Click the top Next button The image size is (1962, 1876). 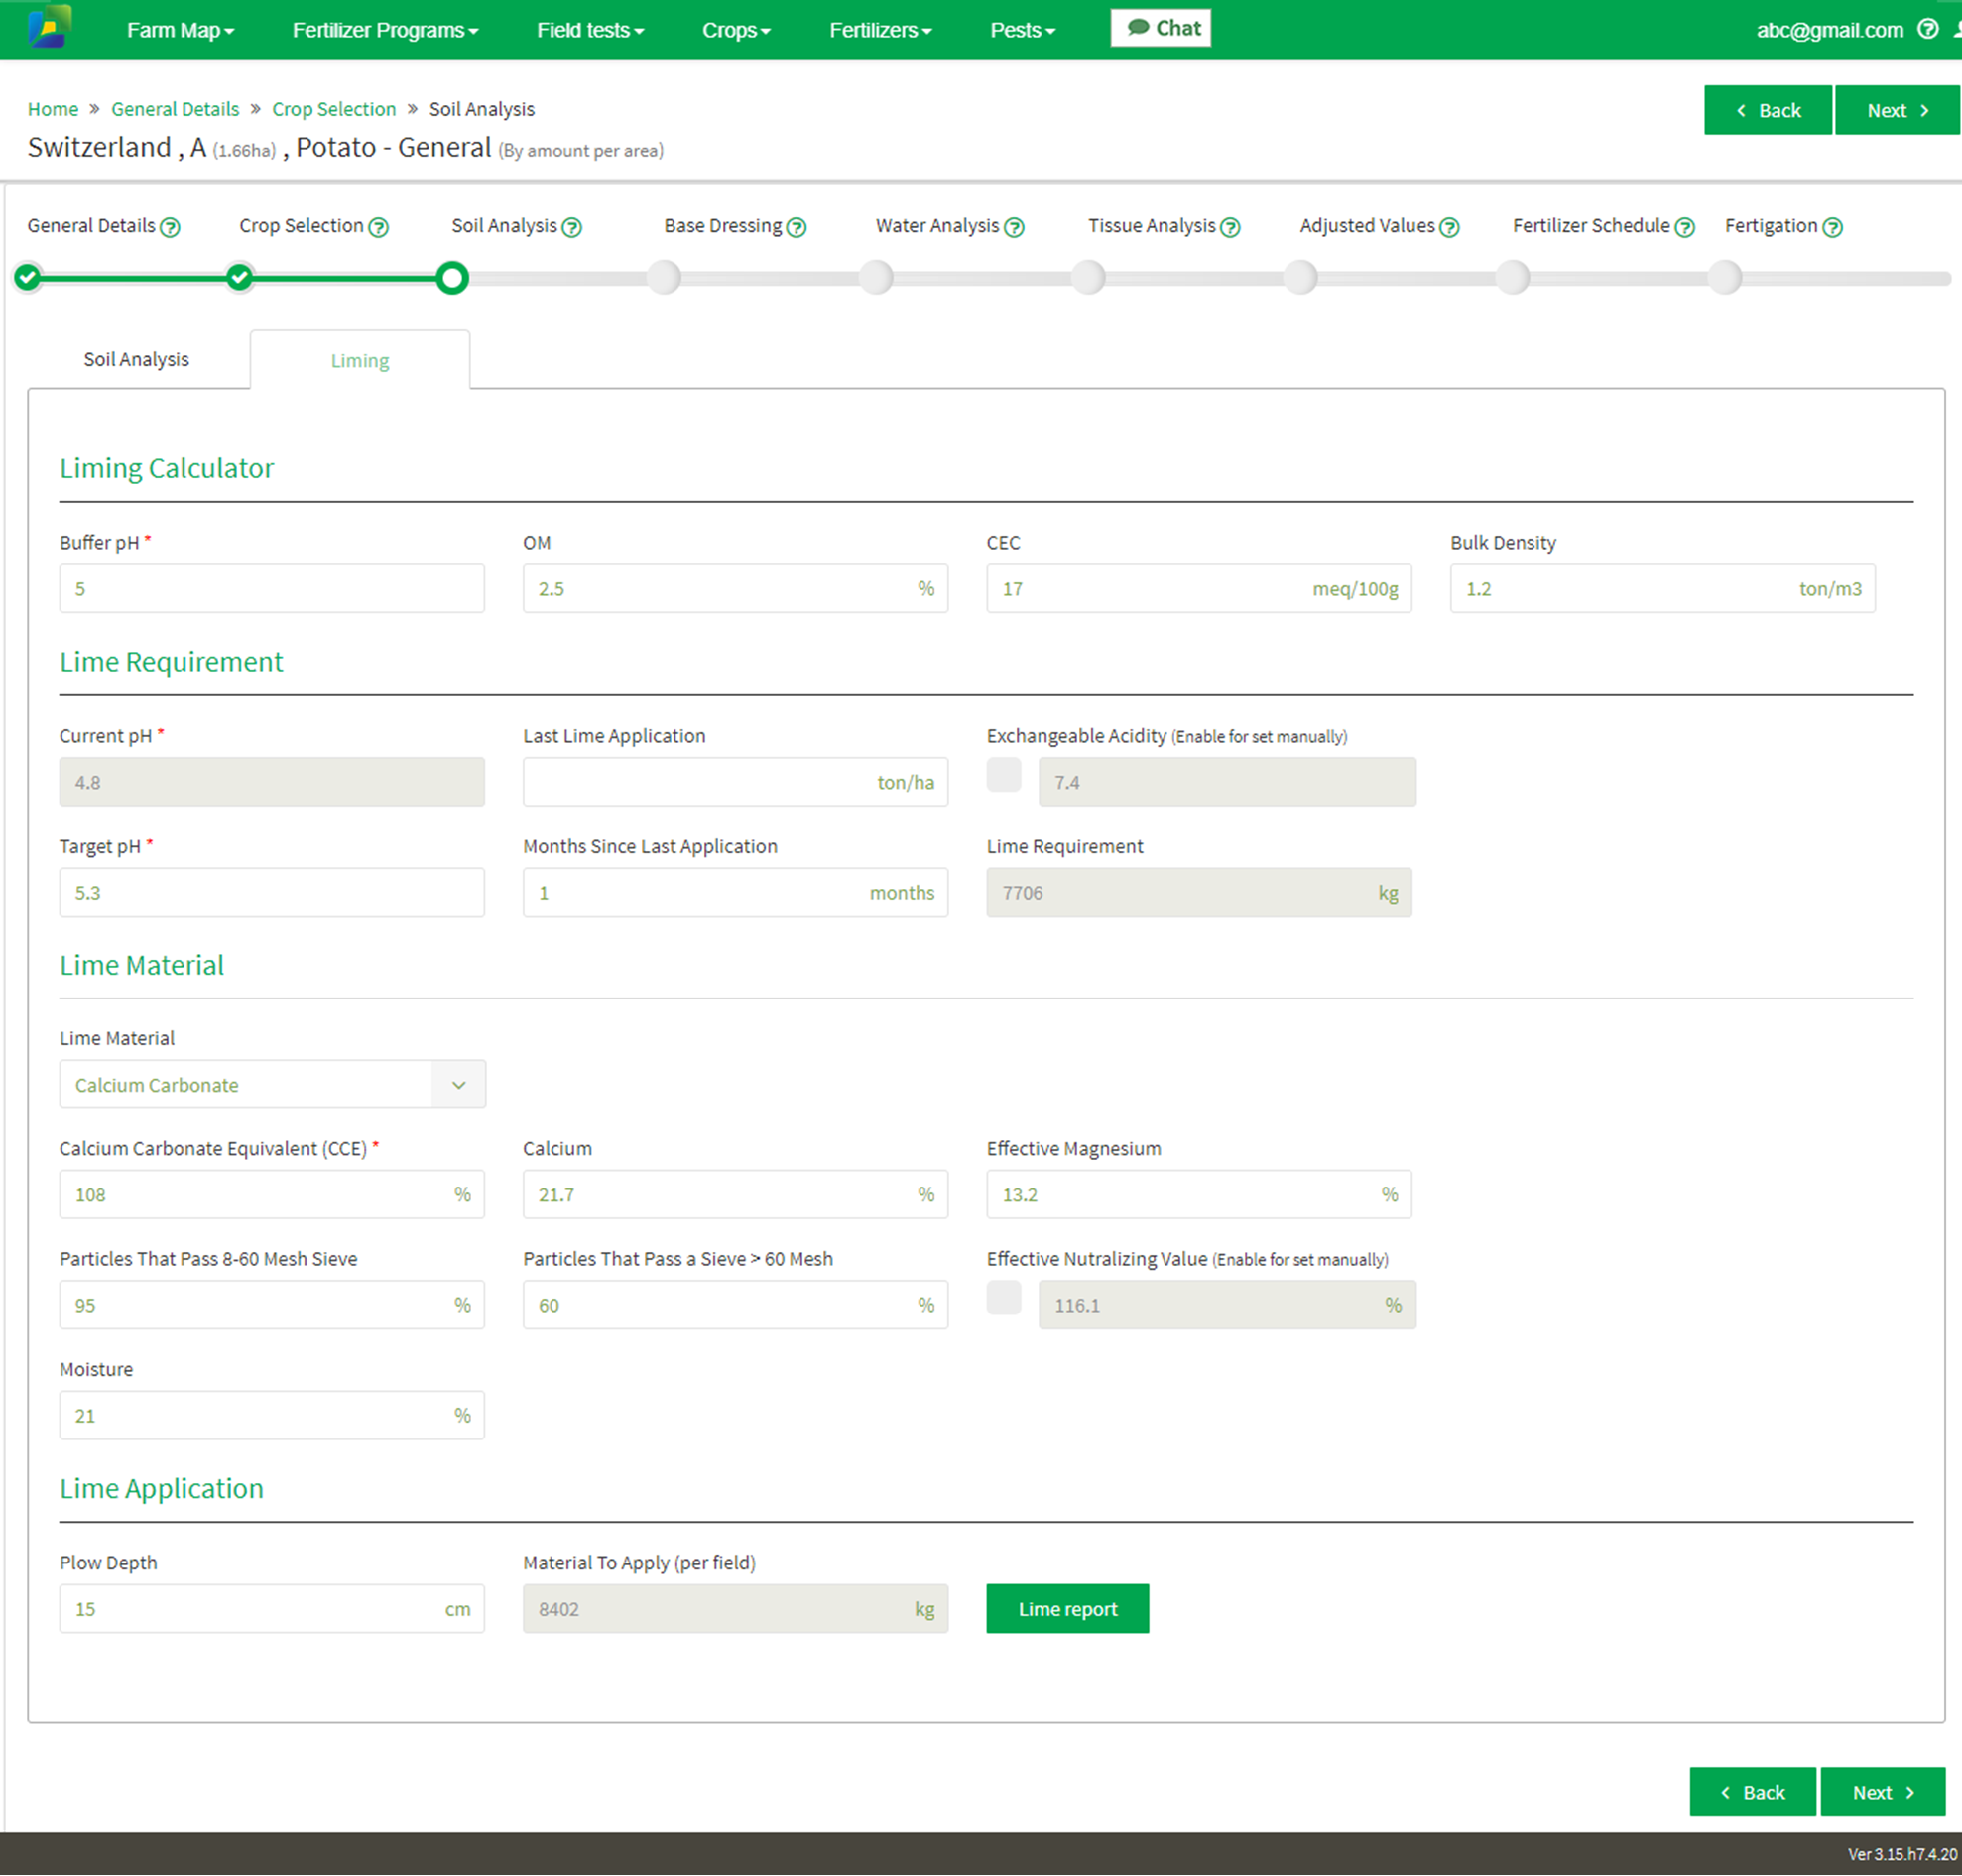pyautogui.click(x=1897, y=110)
